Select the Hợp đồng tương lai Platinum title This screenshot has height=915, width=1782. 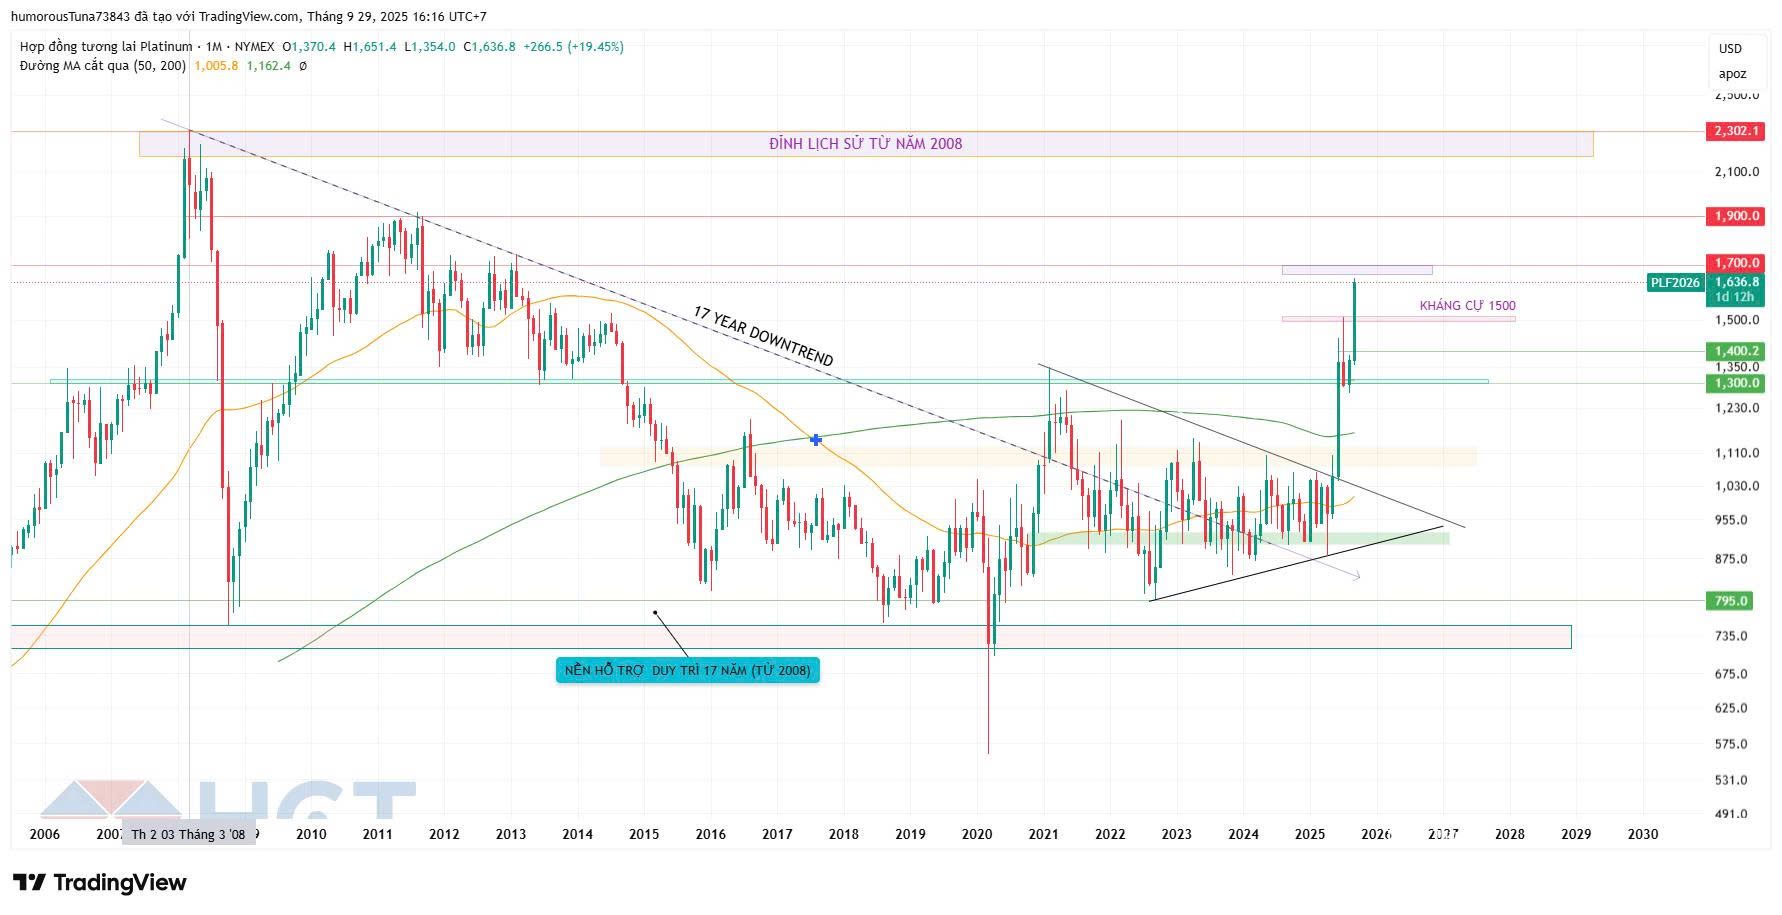click(x=106, y=47)
